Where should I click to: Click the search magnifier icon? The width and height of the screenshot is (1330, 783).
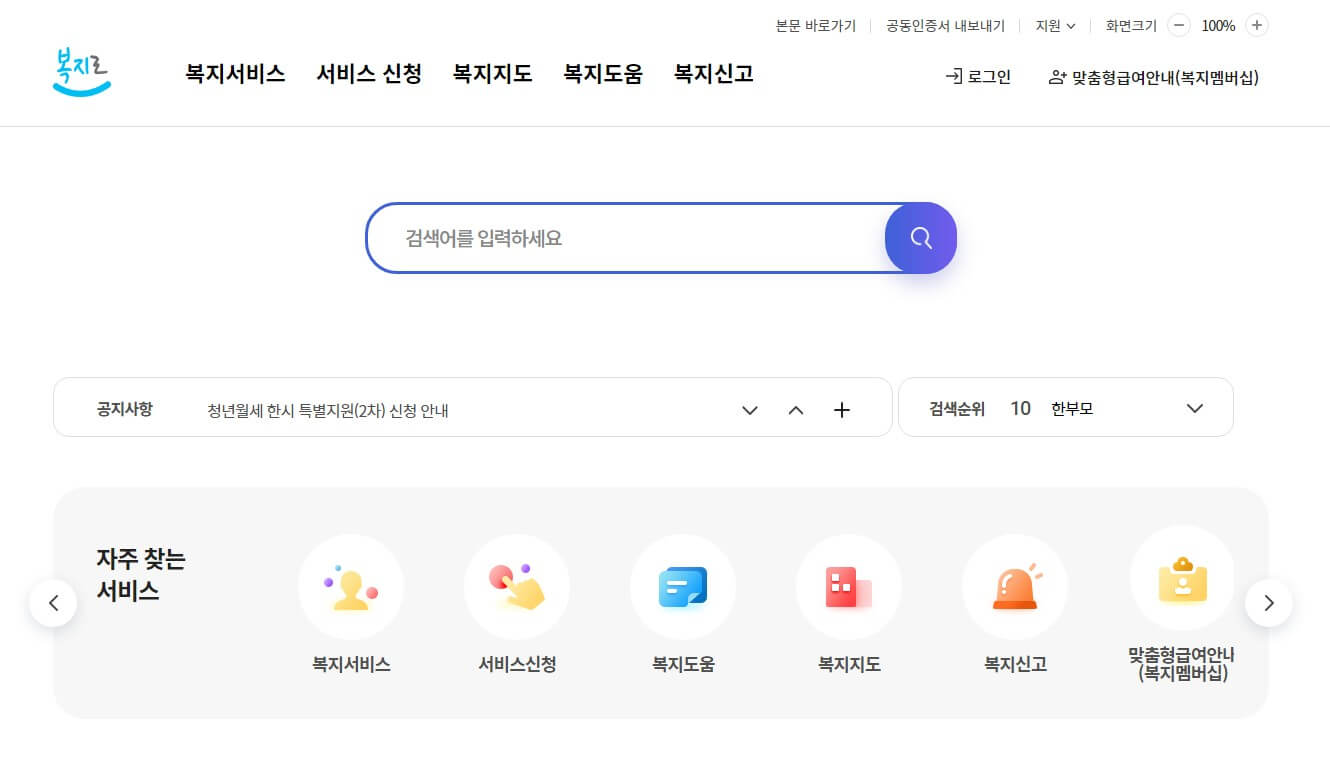pyautogui.click(x=919, y=238)
